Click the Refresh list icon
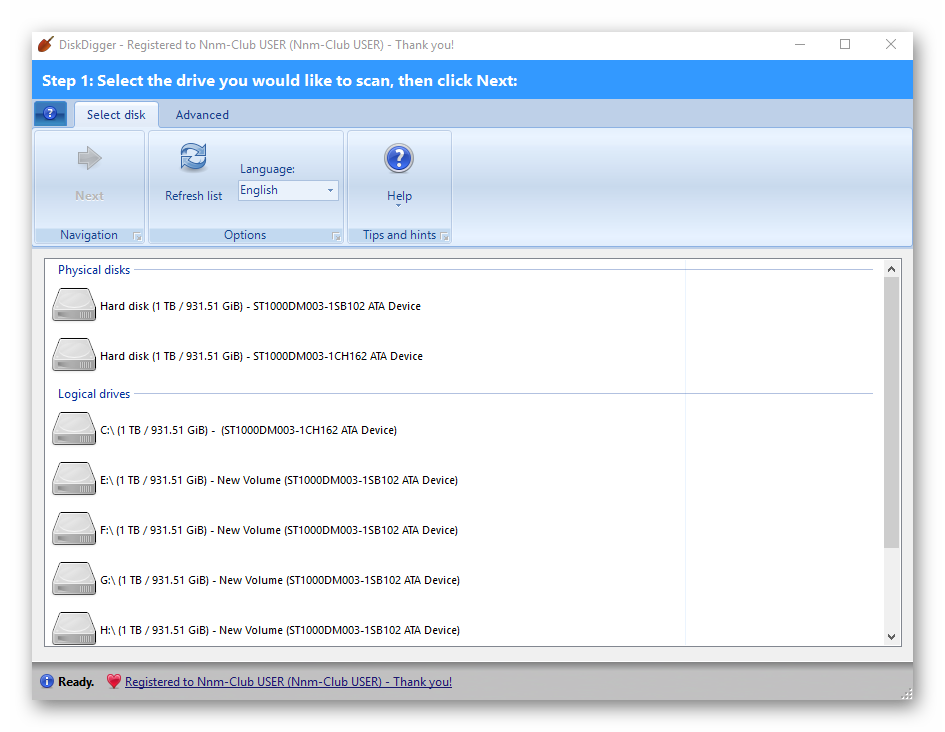 (193, 157)
